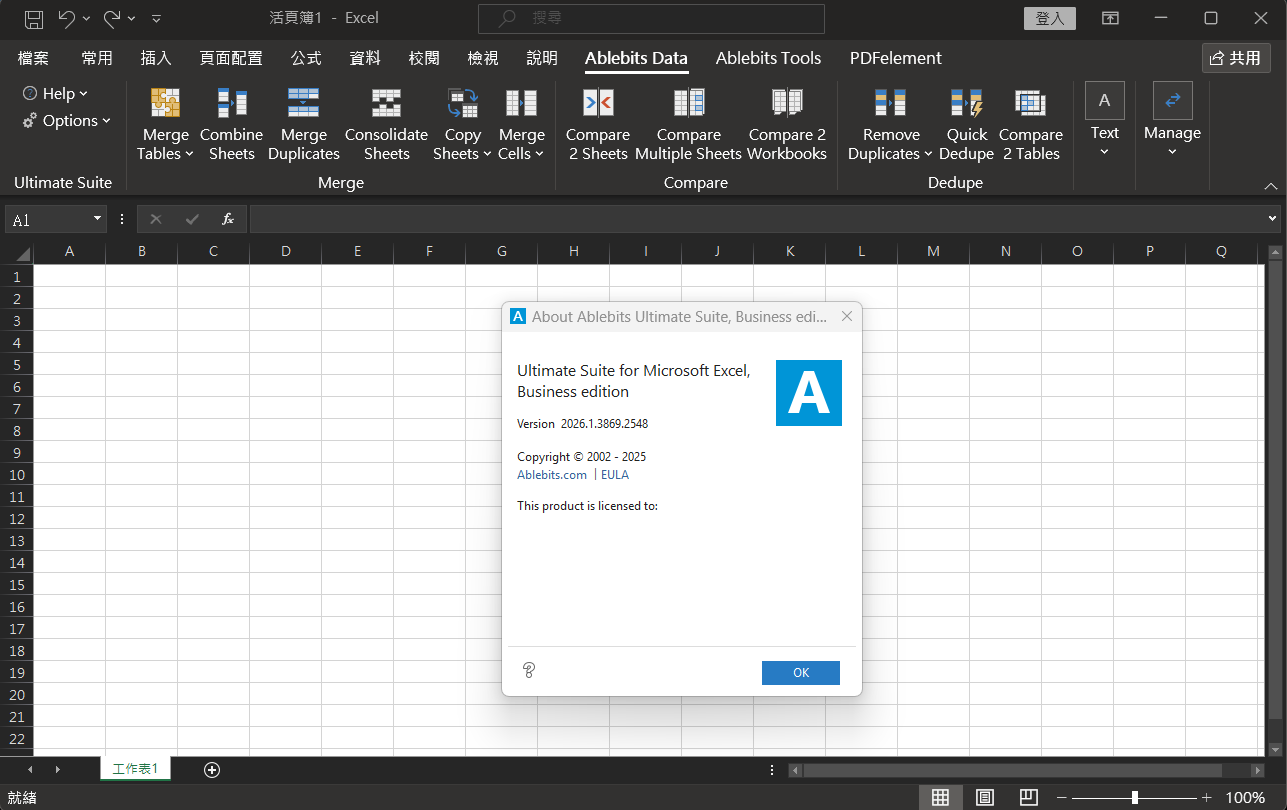Click the zoom slider handle
This screenshot has width=1287, height=810.
(x=1134, y=797)
